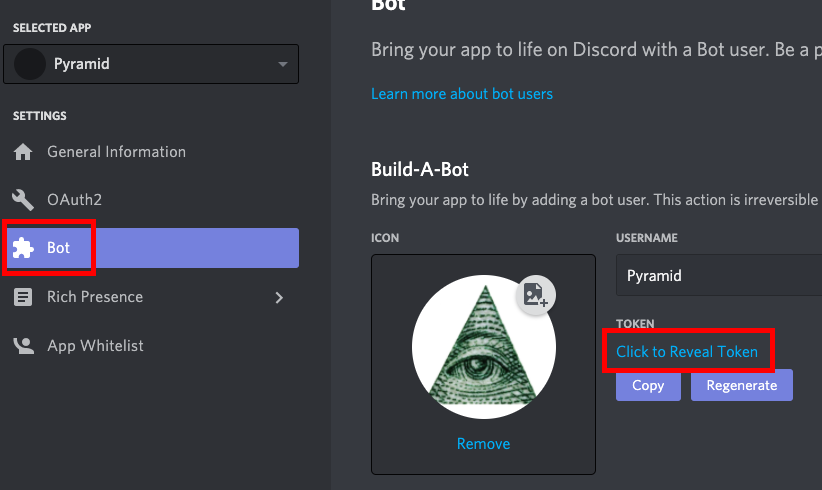
Task: Open the Pyramid selected app dropdown
Action: tap(151, 64)
